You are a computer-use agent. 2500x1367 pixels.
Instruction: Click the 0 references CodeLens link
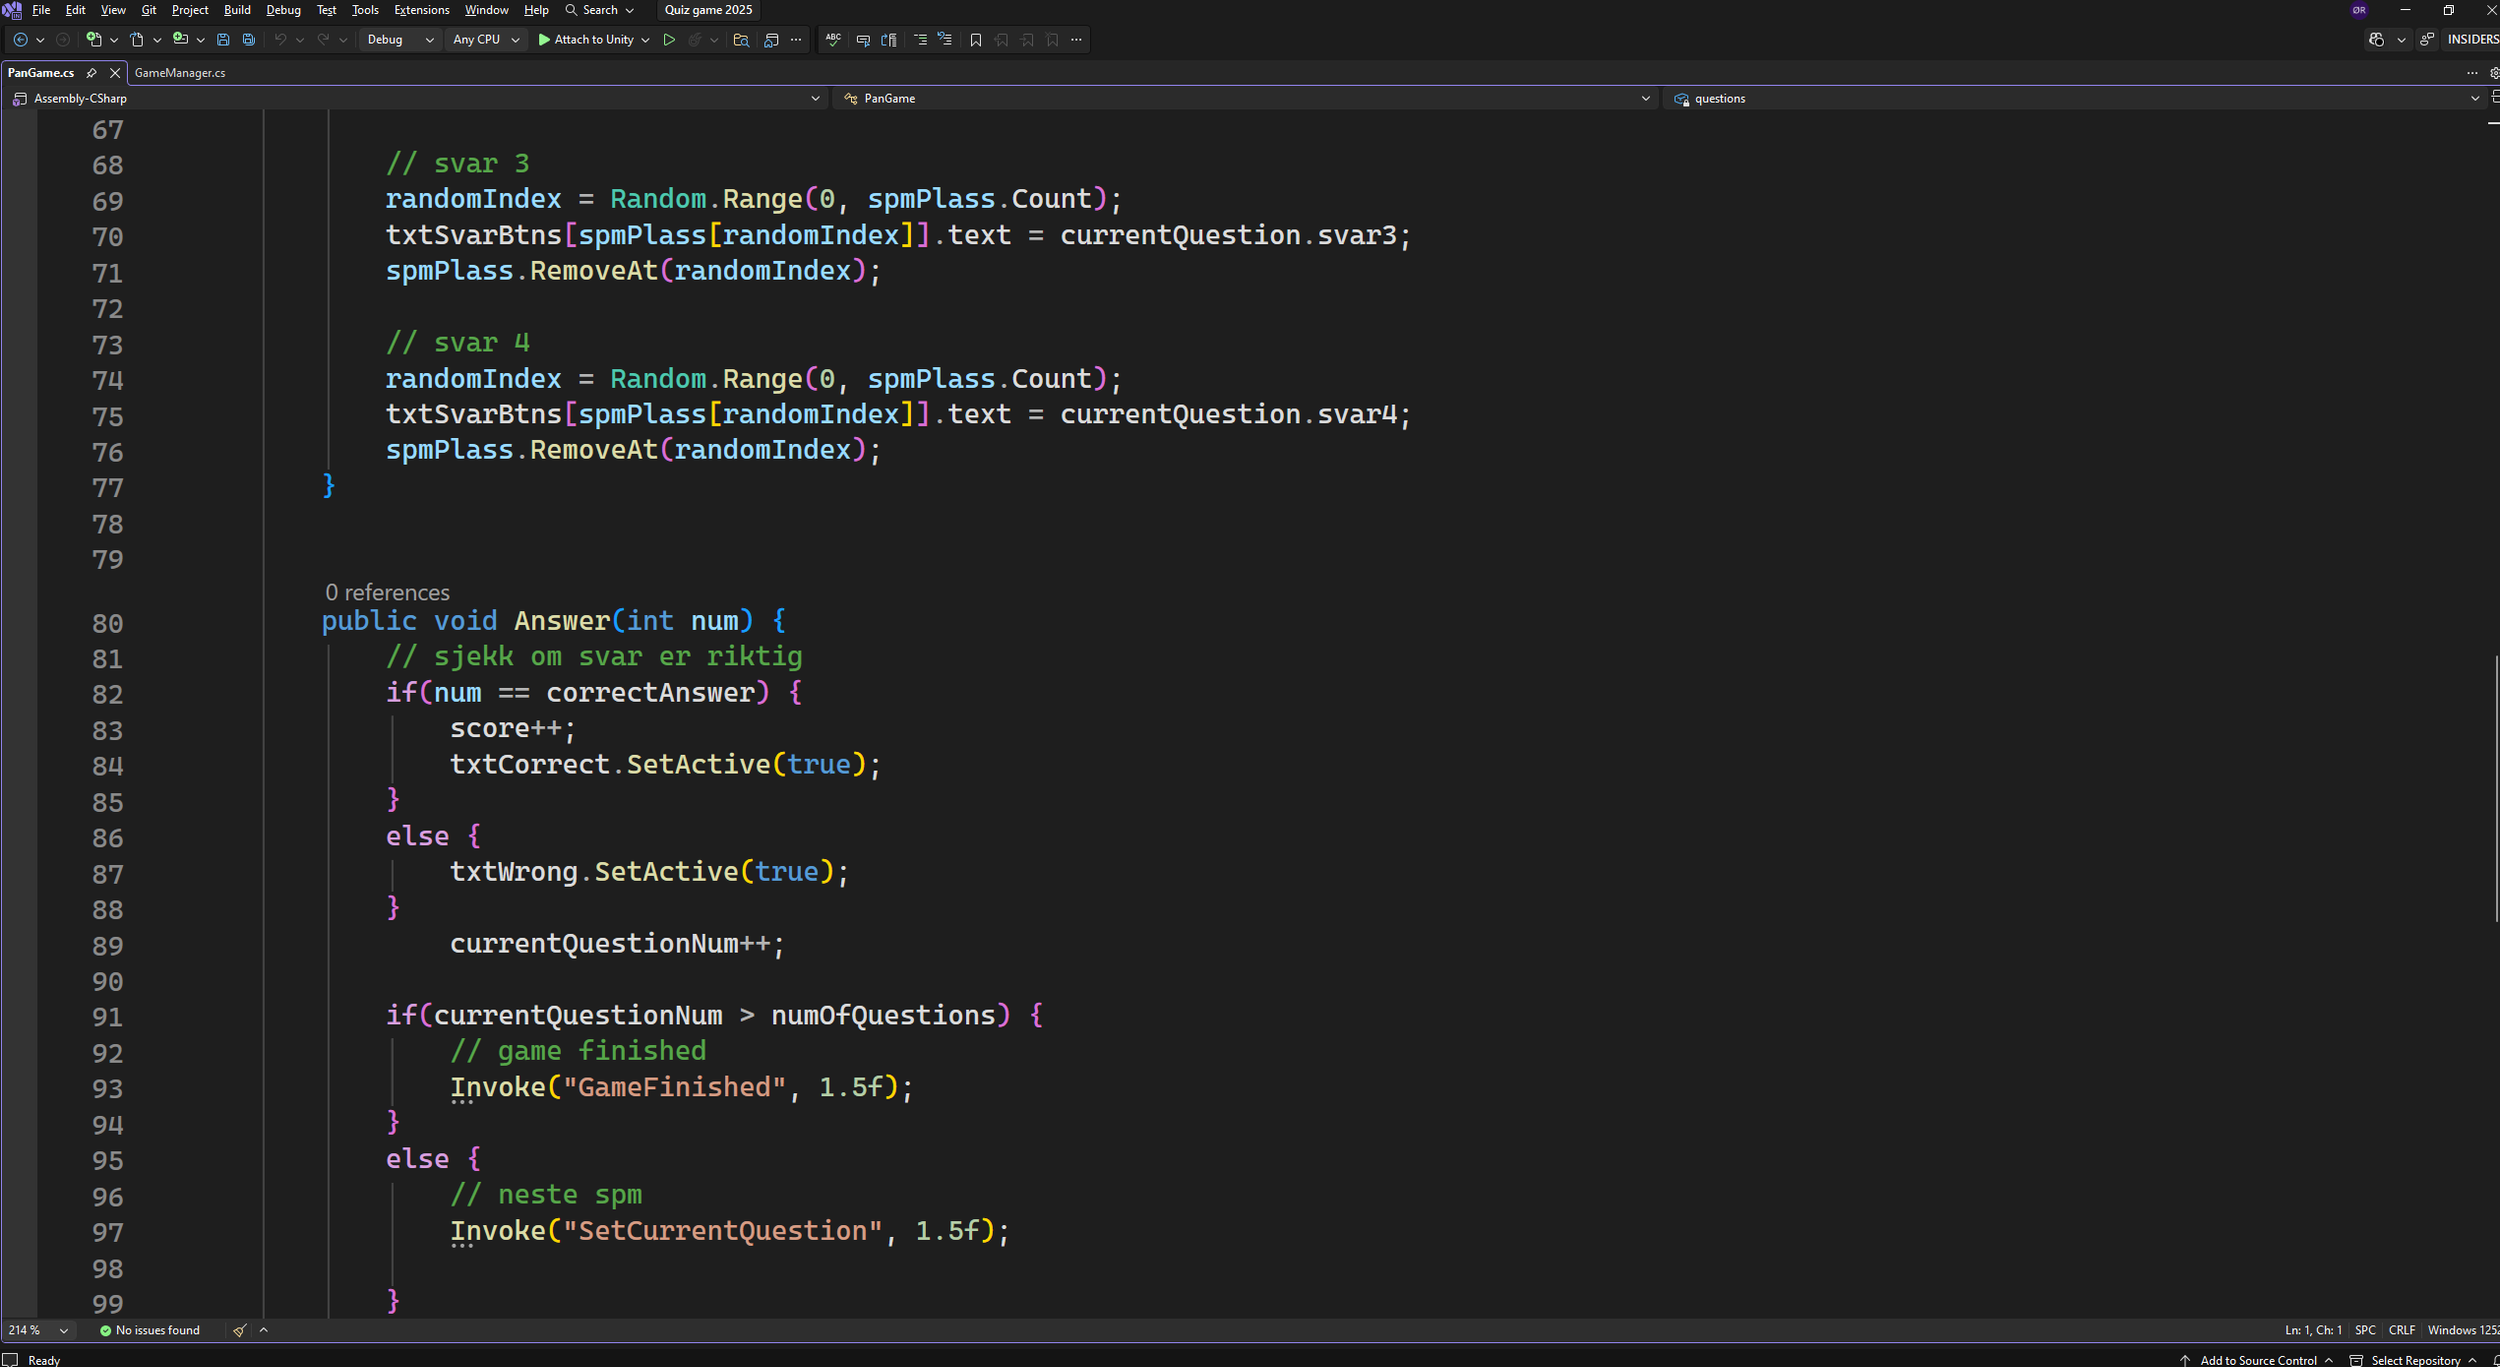(x=387, y=592)
